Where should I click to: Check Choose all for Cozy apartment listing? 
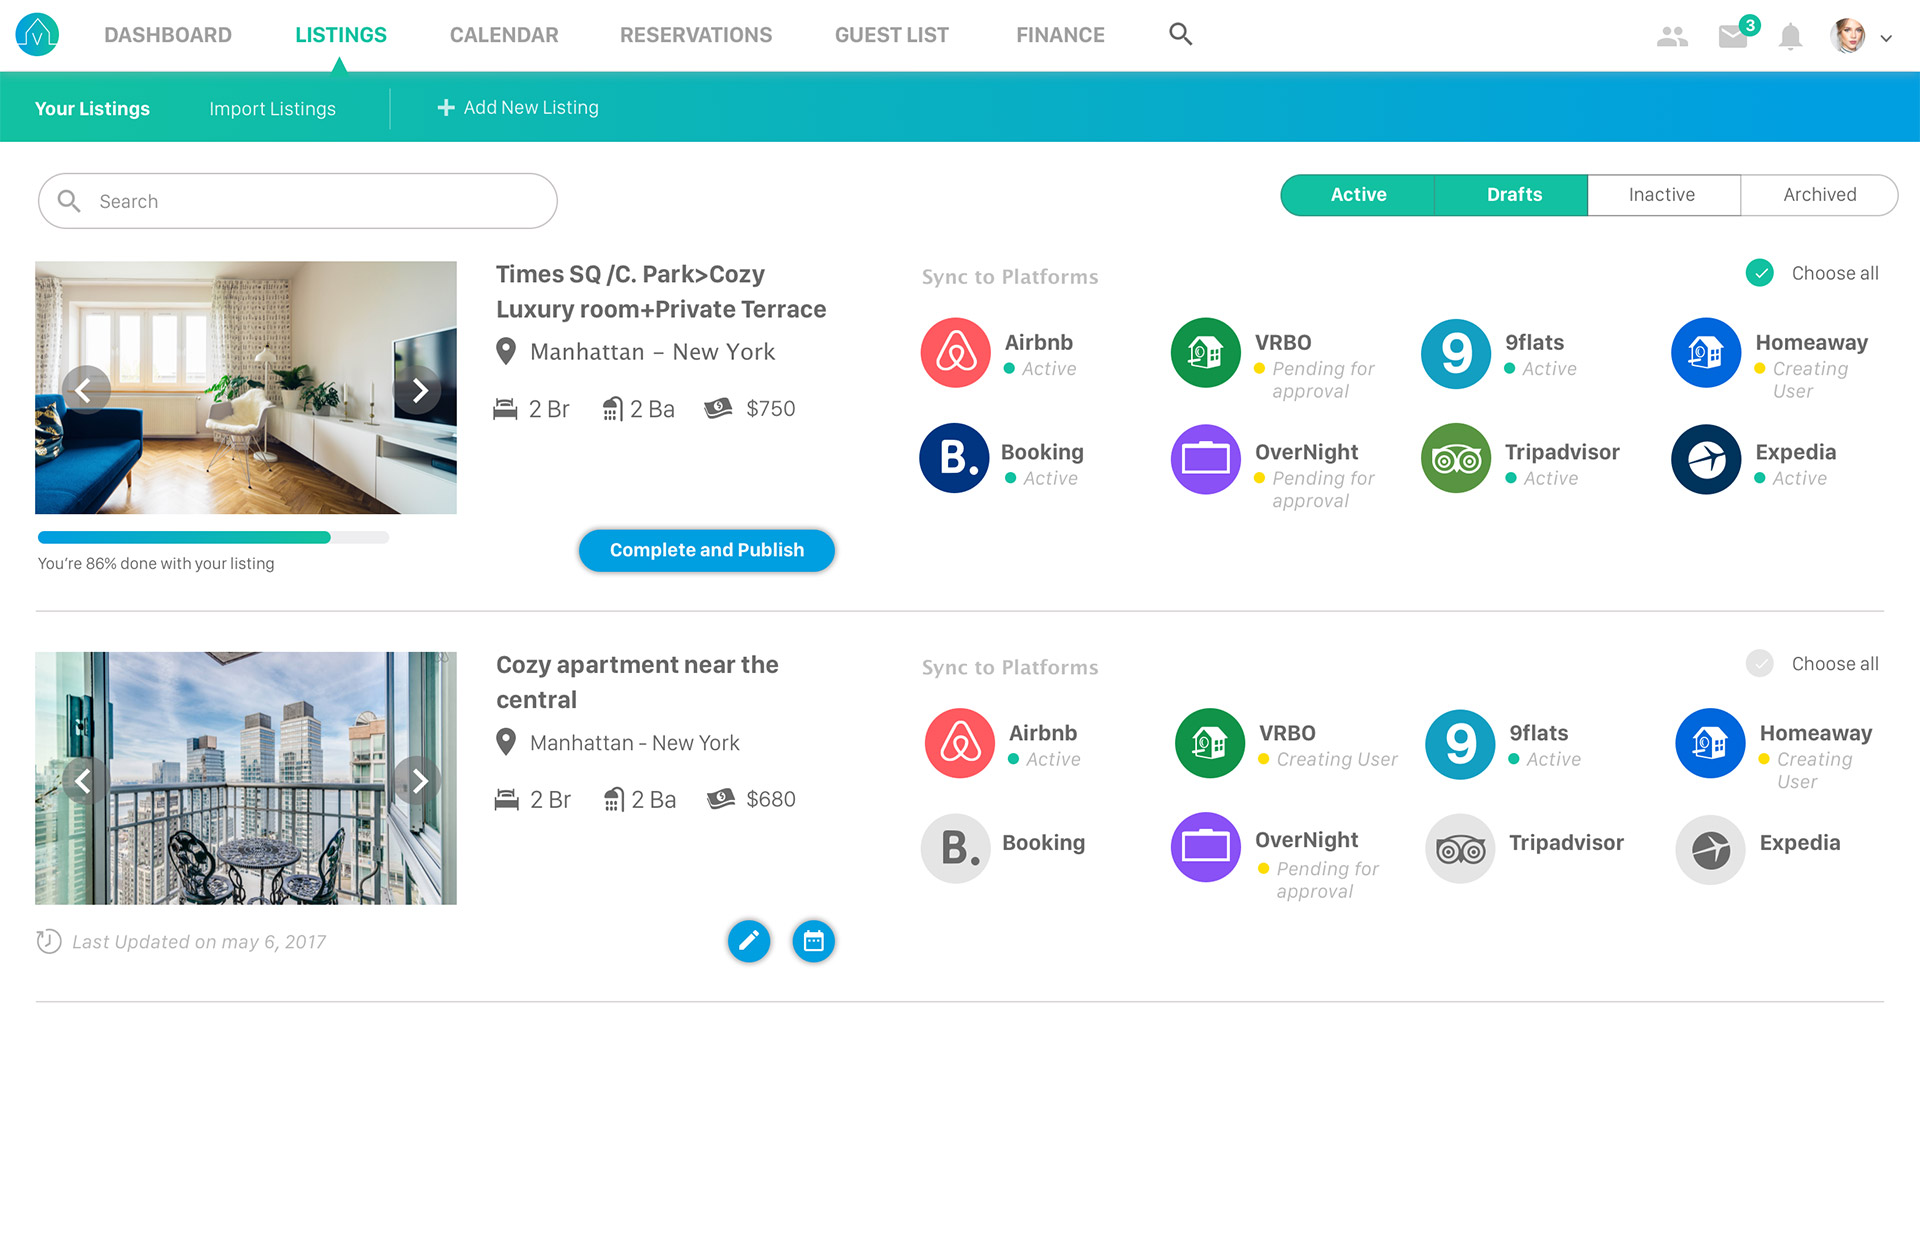tap(1759, 664)
